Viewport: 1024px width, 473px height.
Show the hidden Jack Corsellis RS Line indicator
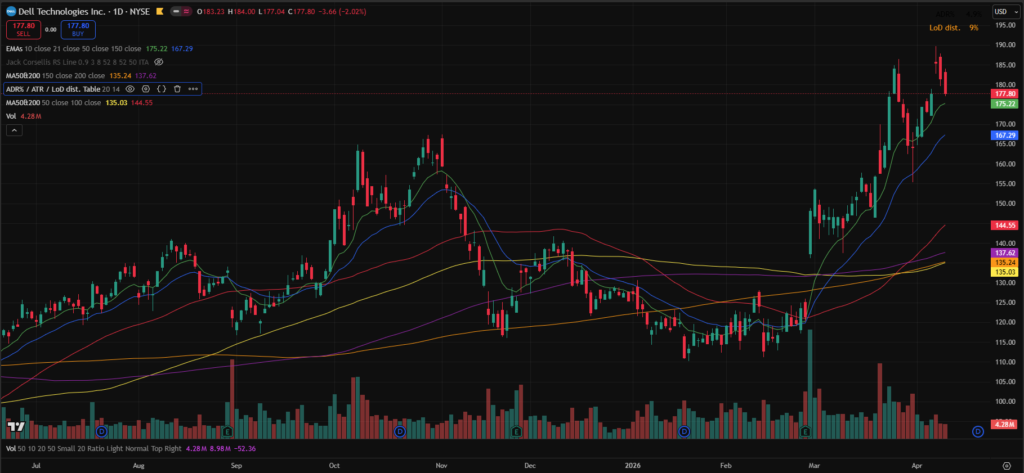point(159,62)
